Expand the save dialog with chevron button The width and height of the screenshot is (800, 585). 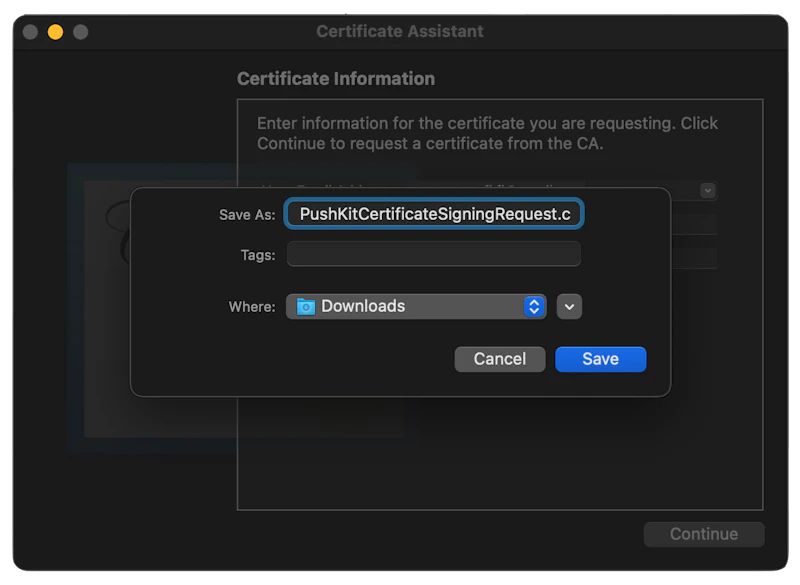[569, 307]
